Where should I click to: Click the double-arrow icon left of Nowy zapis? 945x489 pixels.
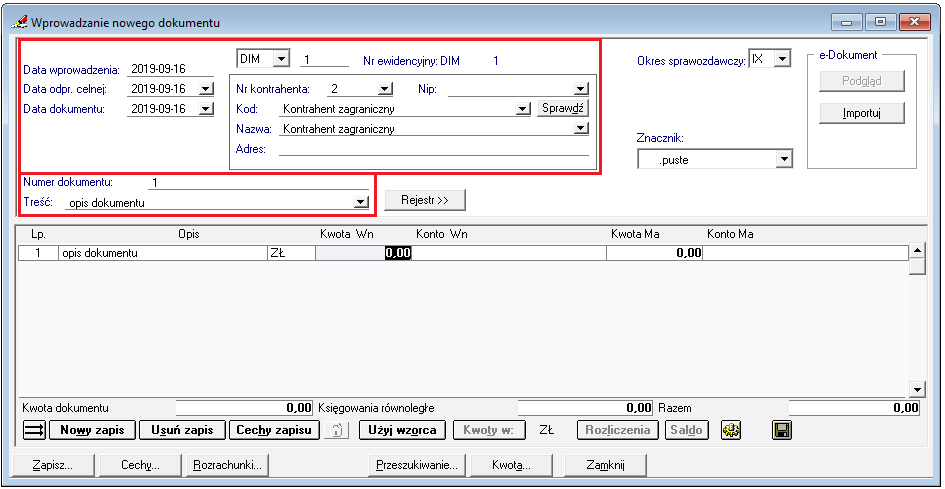pyautogui.click(x=33, y=430)
